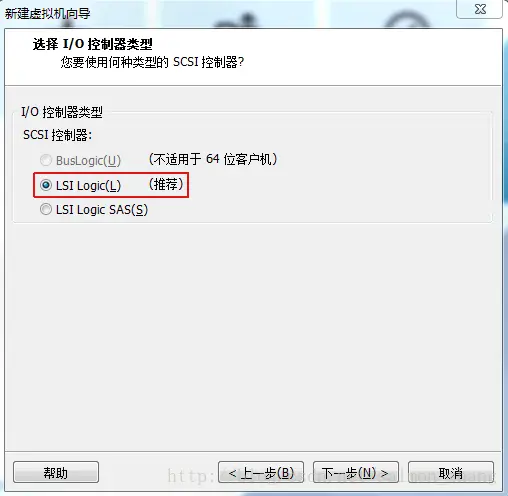The image size is (508, 496).
Task: Proceed using the 下一步(N) button
Action: (x=356, y=472)
